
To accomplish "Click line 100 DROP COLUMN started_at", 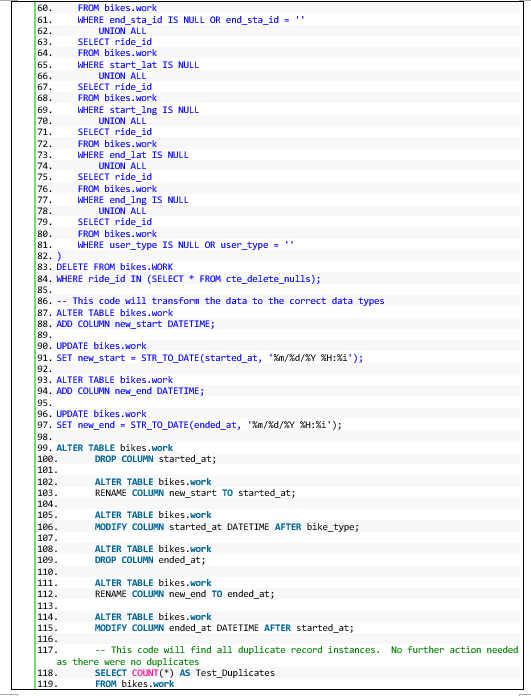I will [155, 459].
